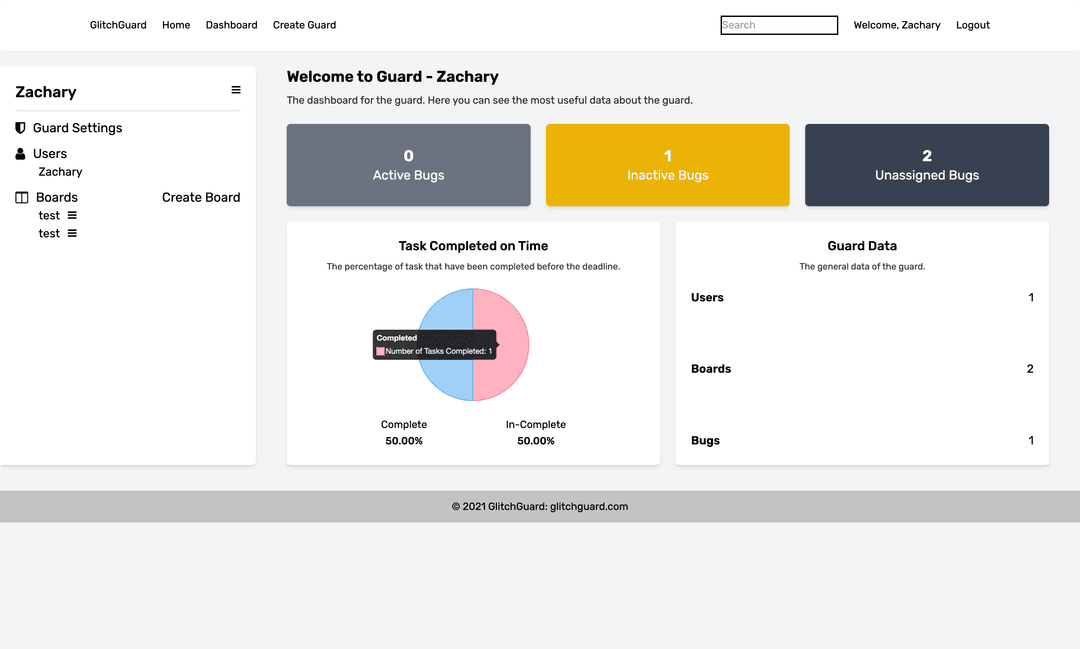Click Create Board in the sidebar

click(x=201, y=198)
